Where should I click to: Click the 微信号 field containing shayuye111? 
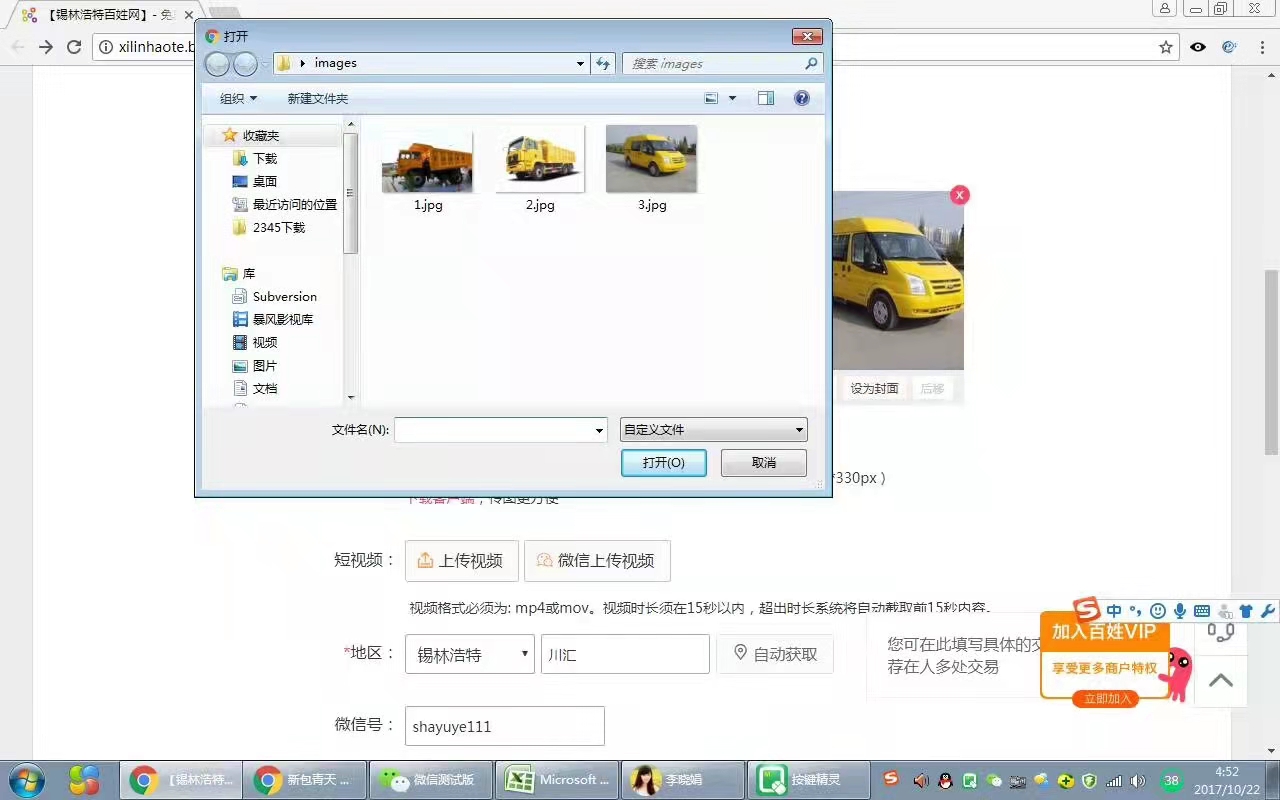click(x=505, y=726)
